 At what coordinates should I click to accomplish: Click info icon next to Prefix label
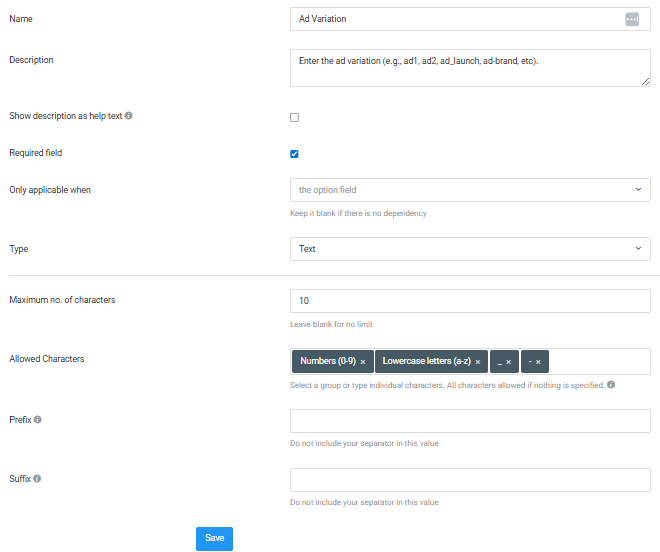click(37, 419)
